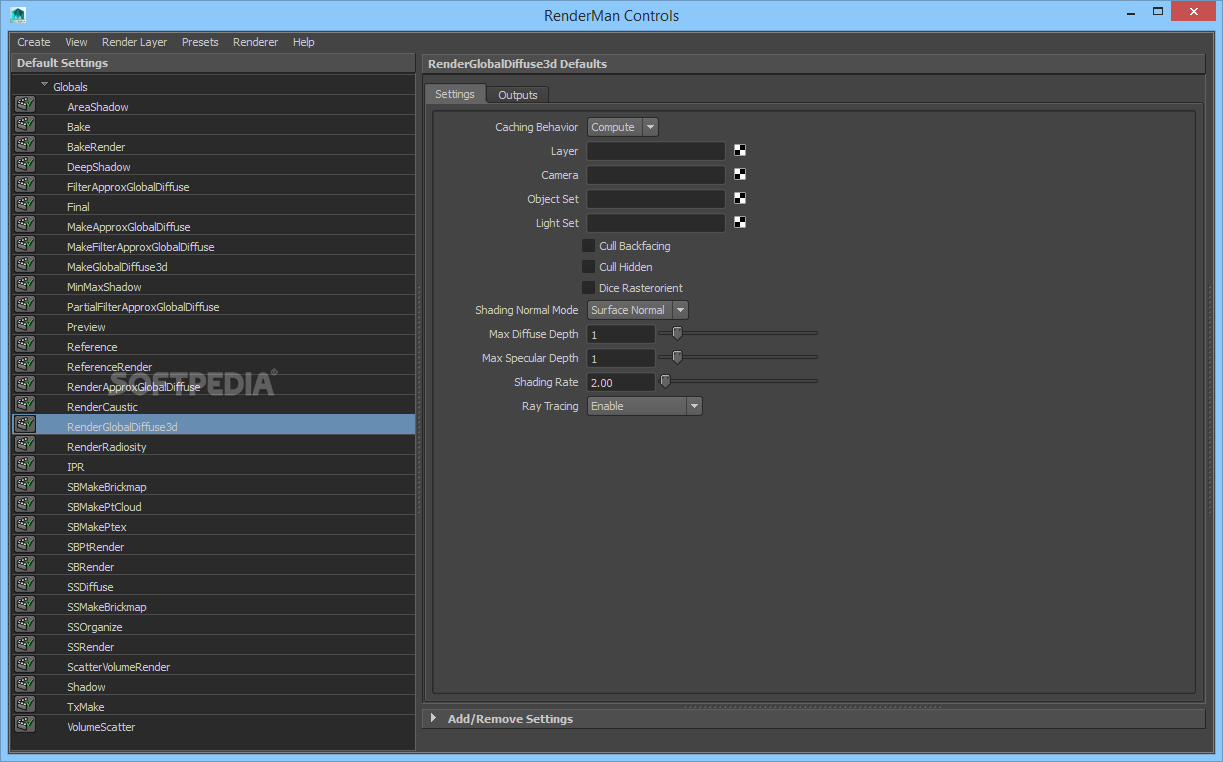This screenshot has width=1223, height=762.
Task: Click the Max Specular Depth value field
Action: point(621,358)
